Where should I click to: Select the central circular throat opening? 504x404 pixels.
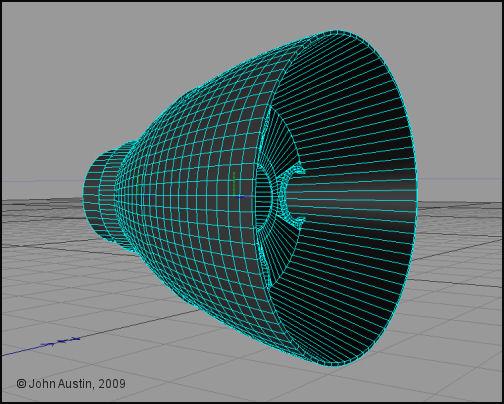click(263, 197)
